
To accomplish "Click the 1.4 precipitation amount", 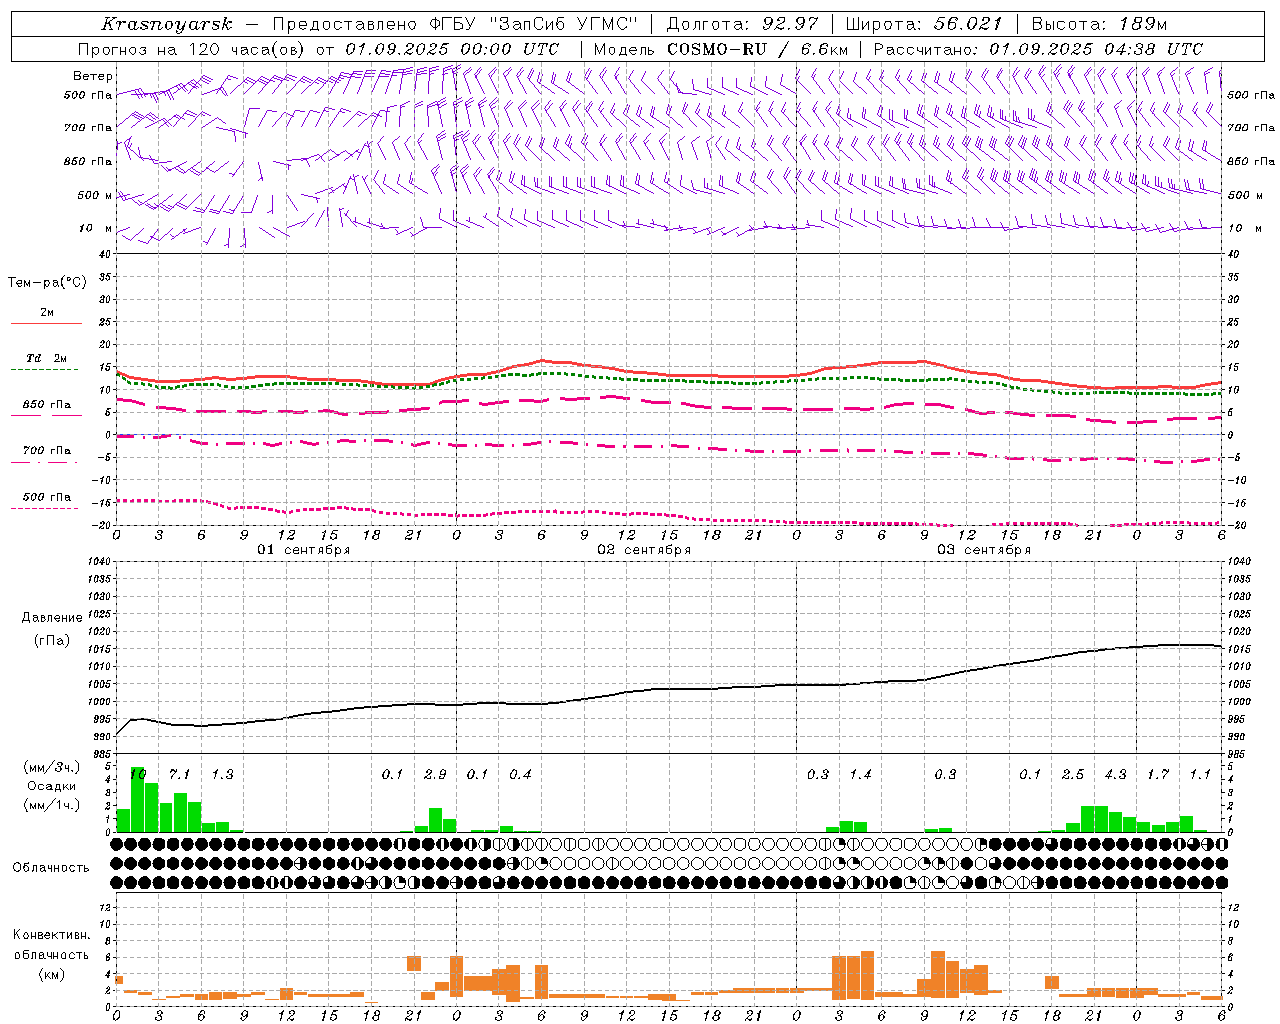I will [x=860, y=774].
